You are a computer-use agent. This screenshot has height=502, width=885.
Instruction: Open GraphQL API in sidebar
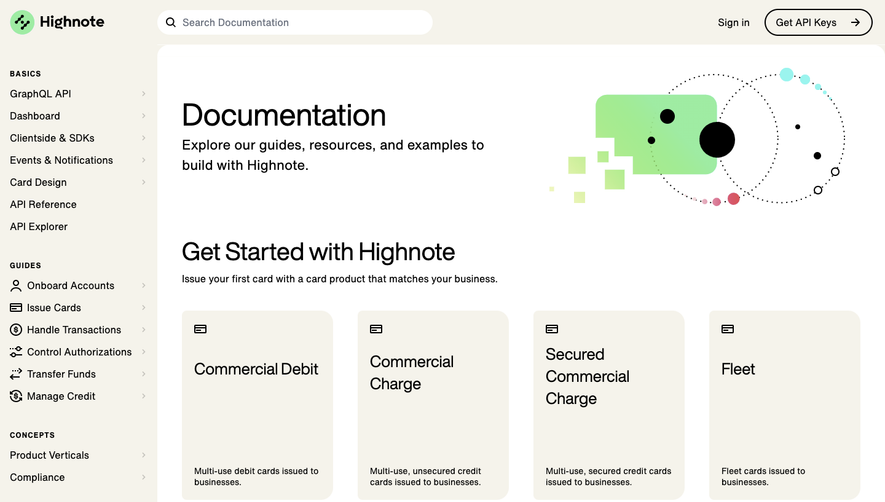(x=41, y=94)
